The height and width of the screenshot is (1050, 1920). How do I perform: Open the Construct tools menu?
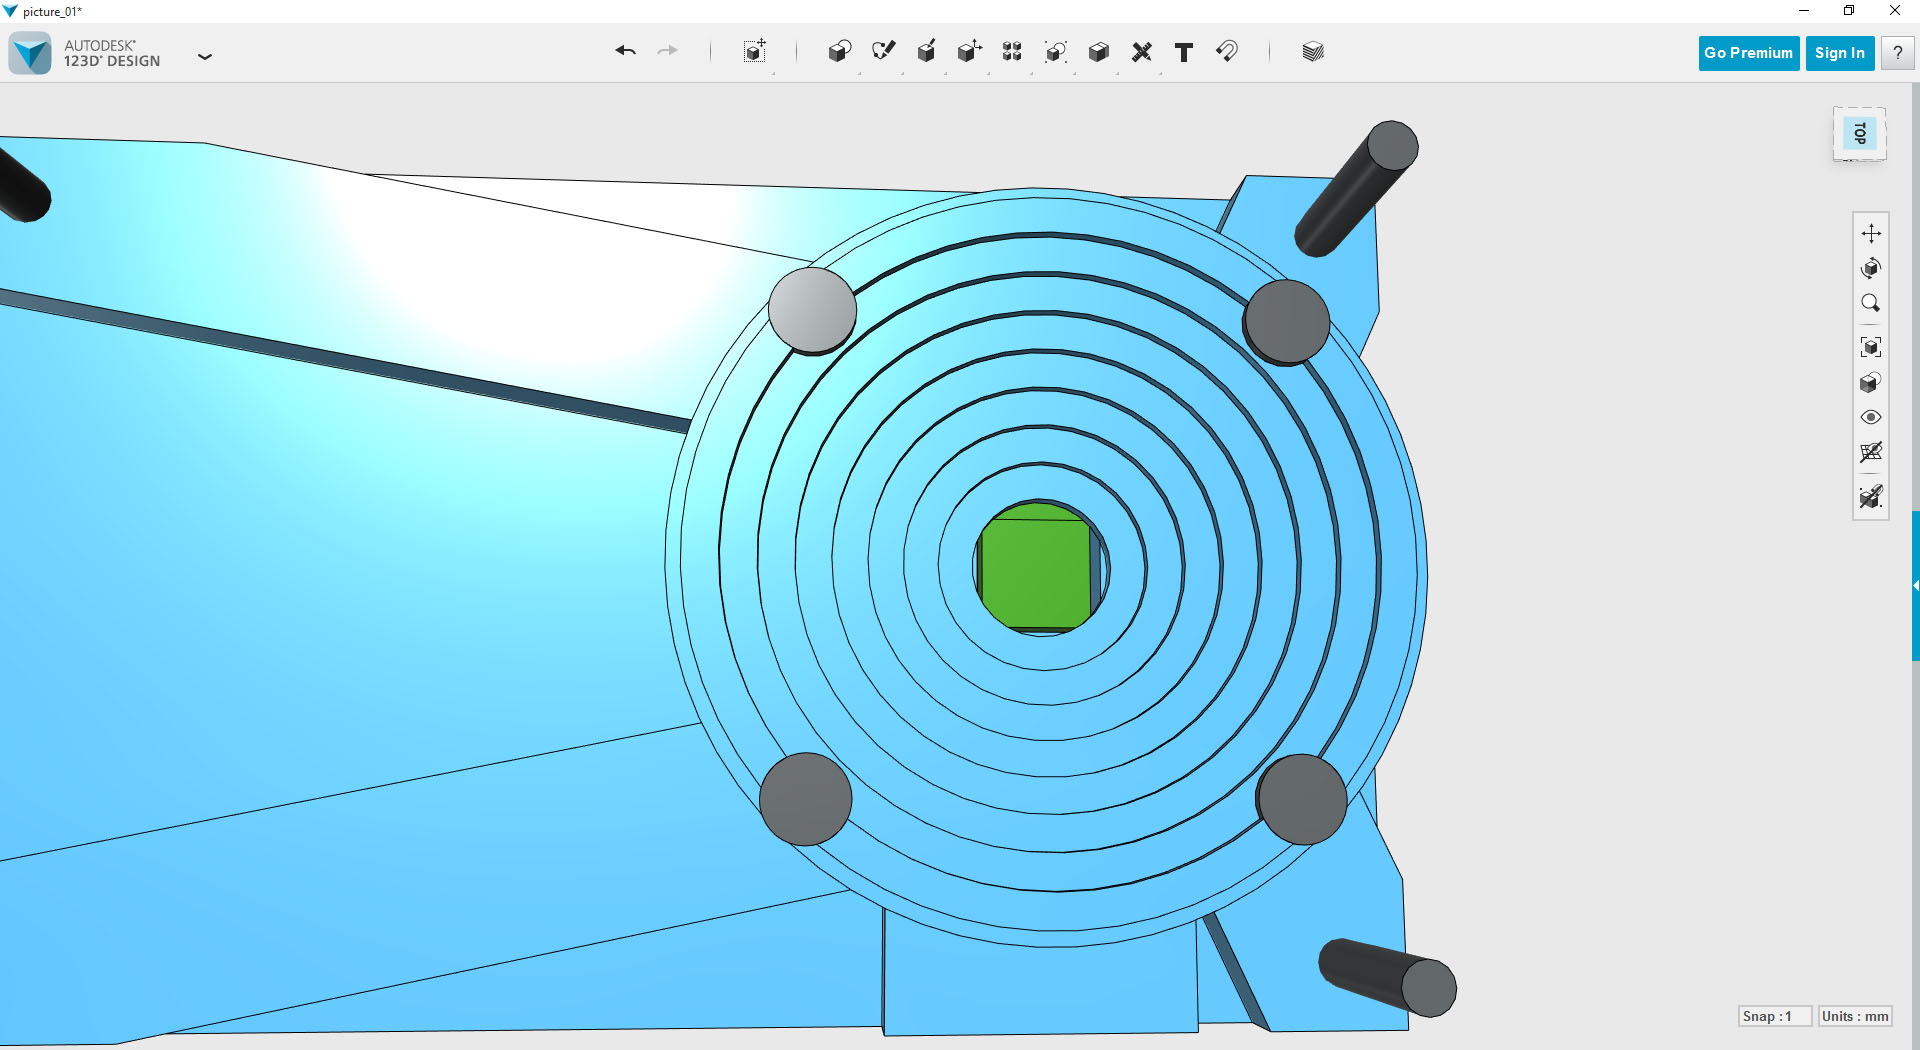pos(926,52)
